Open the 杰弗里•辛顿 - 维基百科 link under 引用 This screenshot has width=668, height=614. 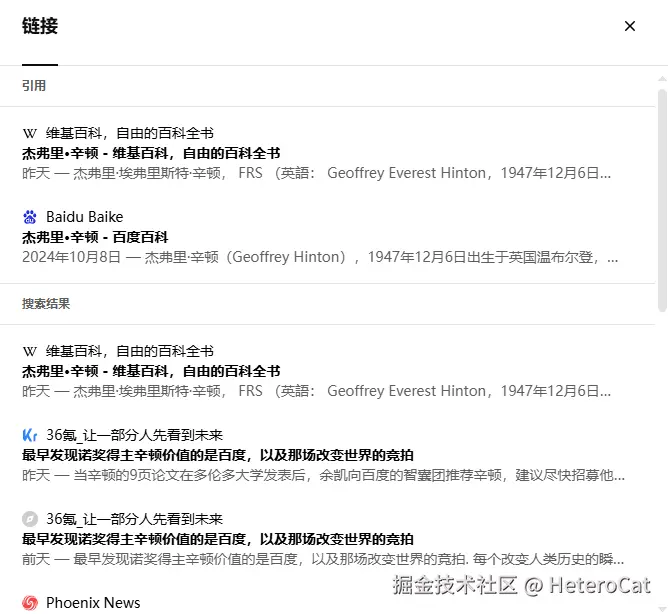tap(151, 153)
